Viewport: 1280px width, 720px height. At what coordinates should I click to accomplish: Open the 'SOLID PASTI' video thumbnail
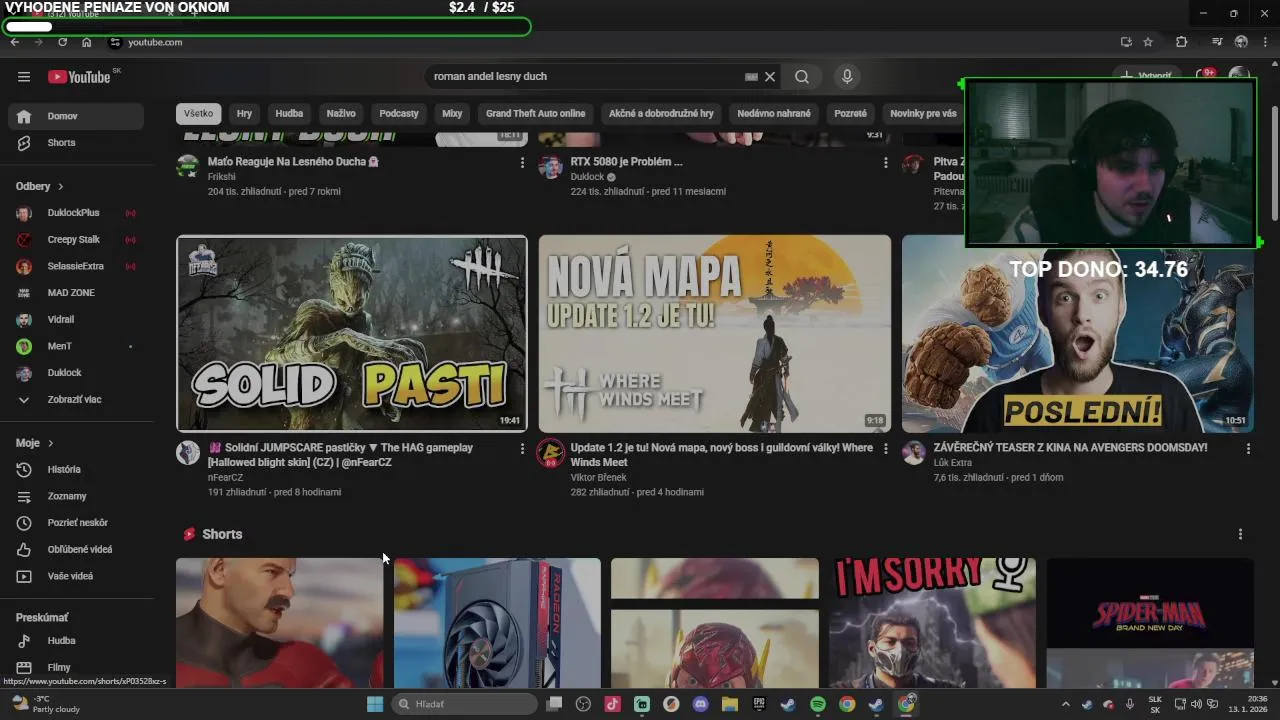click(352, 333)
